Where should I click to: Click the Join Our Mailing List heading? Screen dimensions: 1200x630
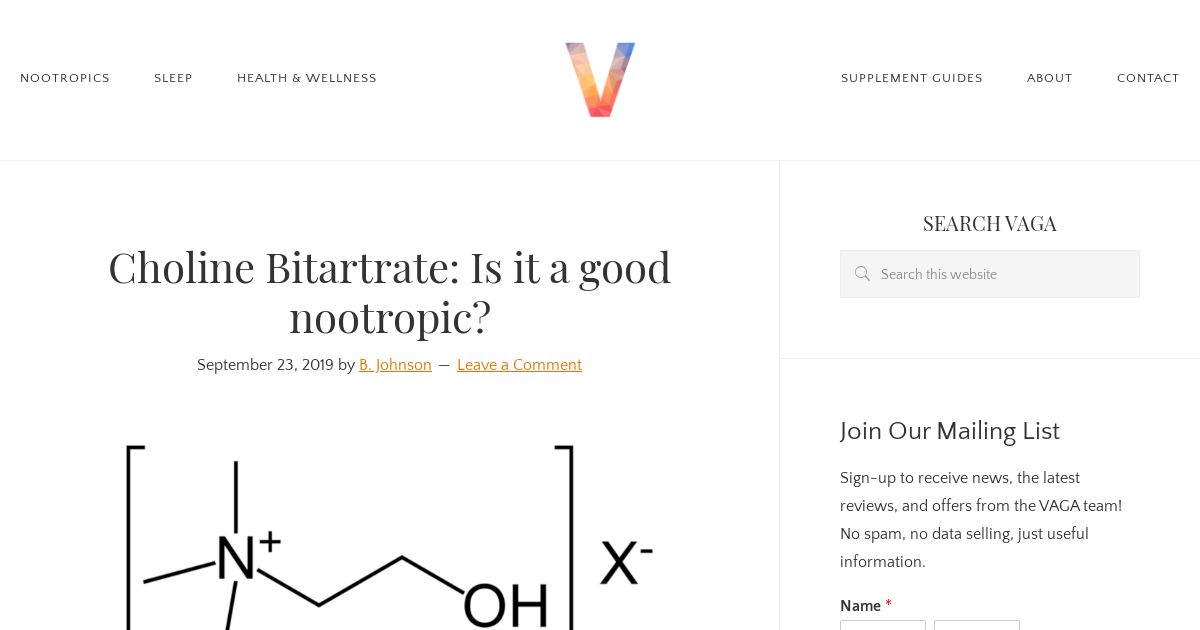[x=950, y=431]
